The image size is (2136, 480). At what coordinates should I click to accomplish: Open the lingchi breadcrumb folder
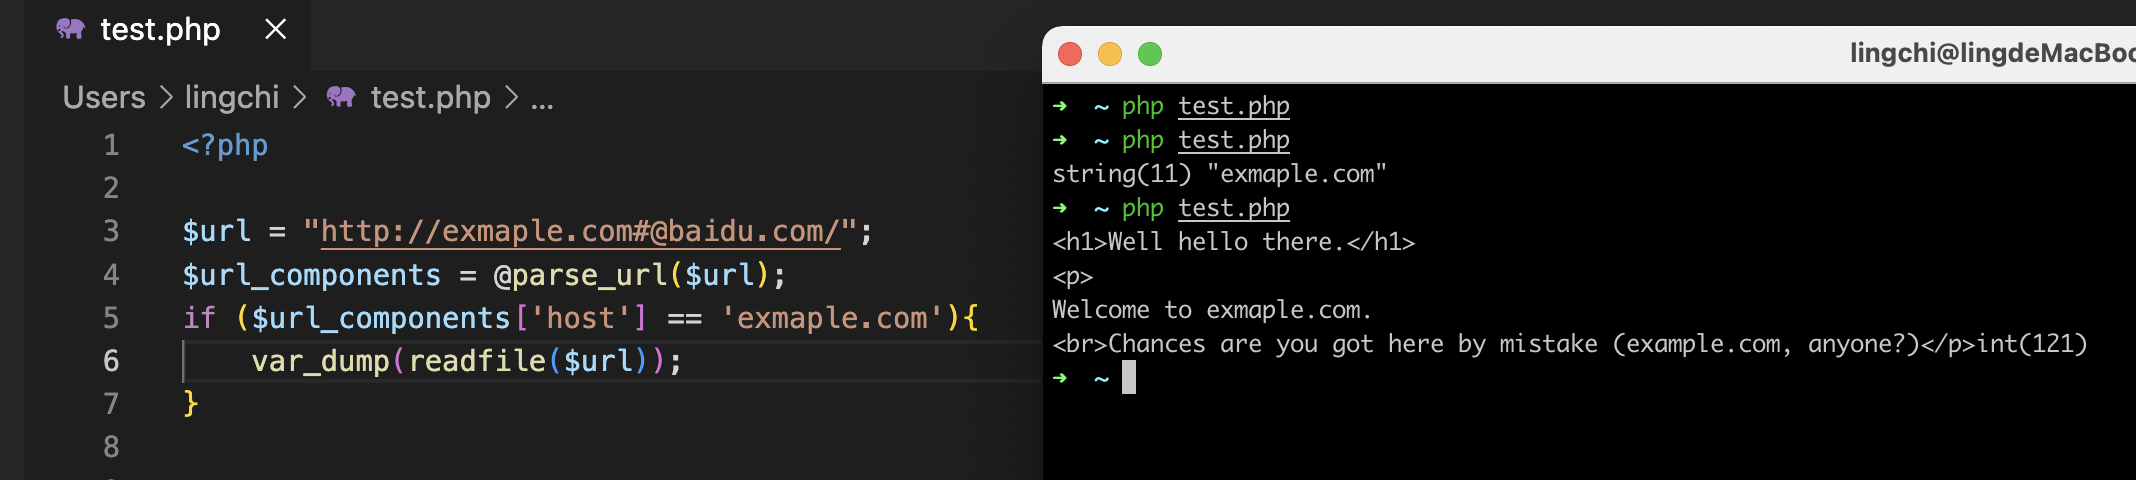point(232,97)
